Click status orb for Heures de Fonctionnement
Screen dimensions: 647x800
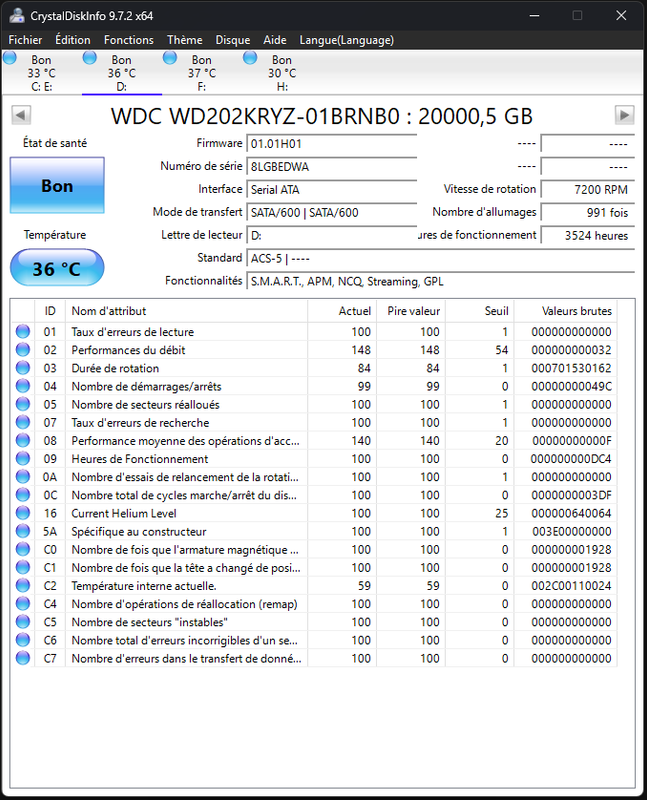pyautogui.click(x=23, y=458)
